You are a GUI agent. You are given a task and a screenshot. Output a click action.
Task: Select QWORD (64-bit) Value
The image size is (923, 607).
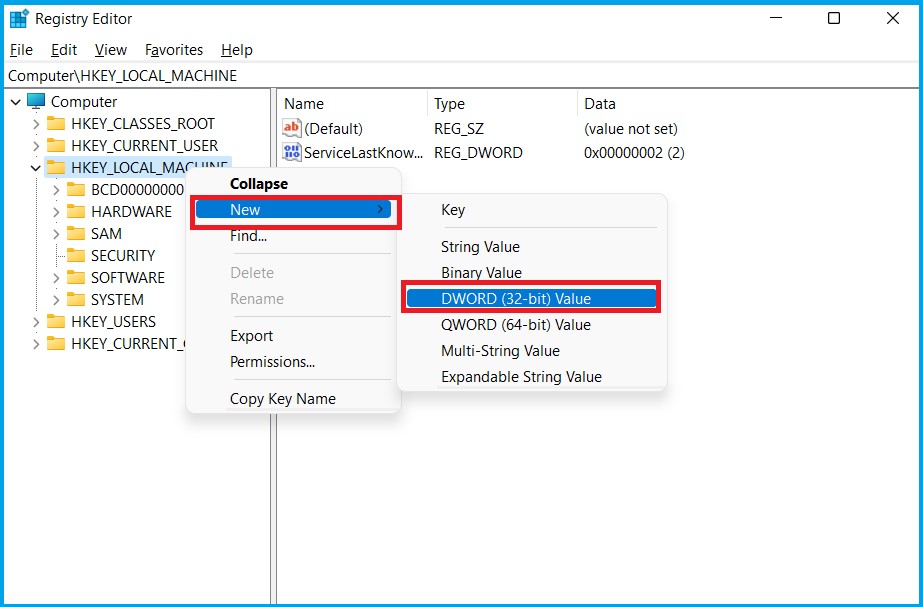coord(532,324)
